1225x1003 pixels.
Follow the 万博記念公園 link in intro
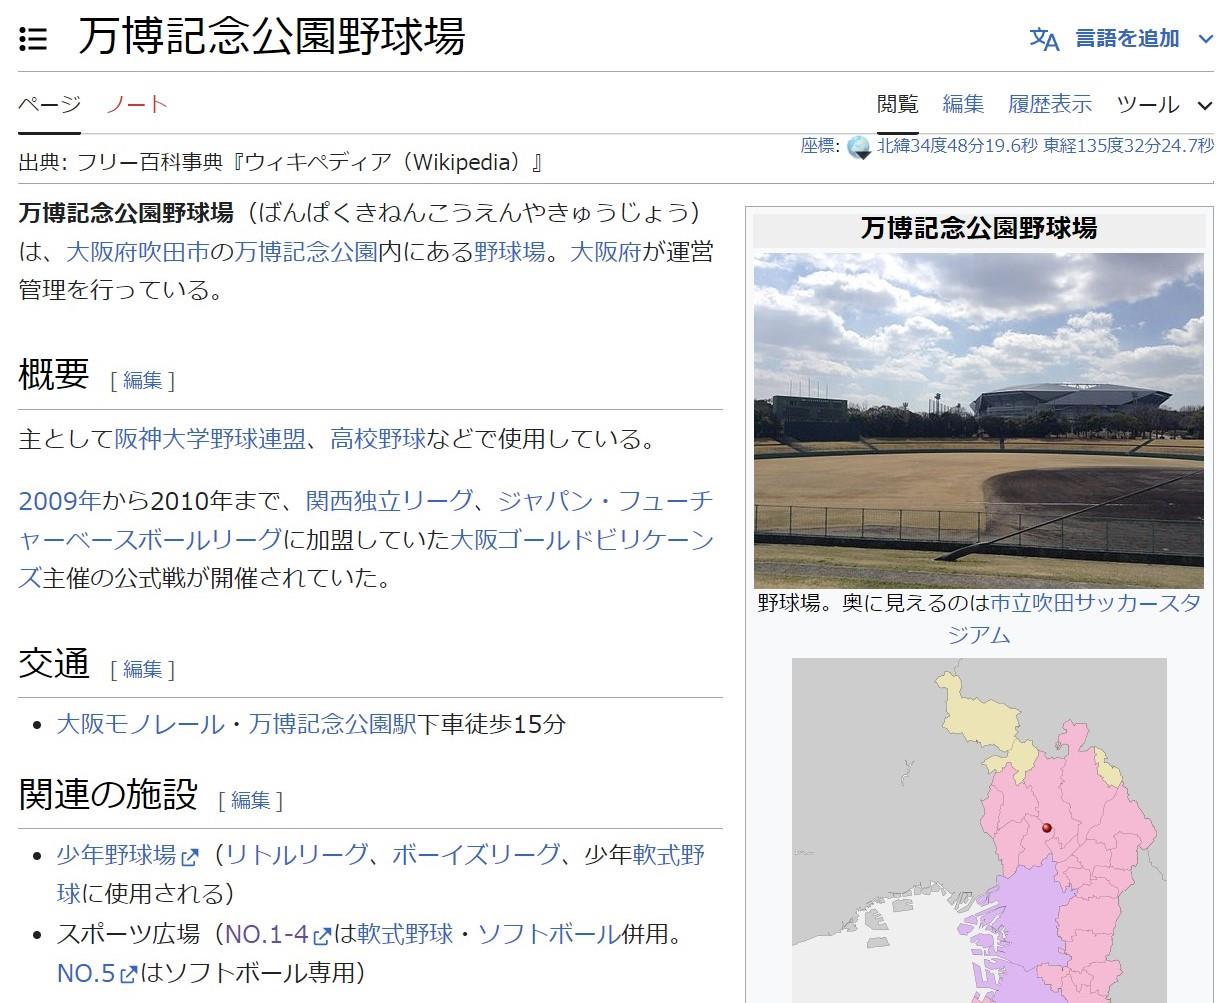pos(306,251)
